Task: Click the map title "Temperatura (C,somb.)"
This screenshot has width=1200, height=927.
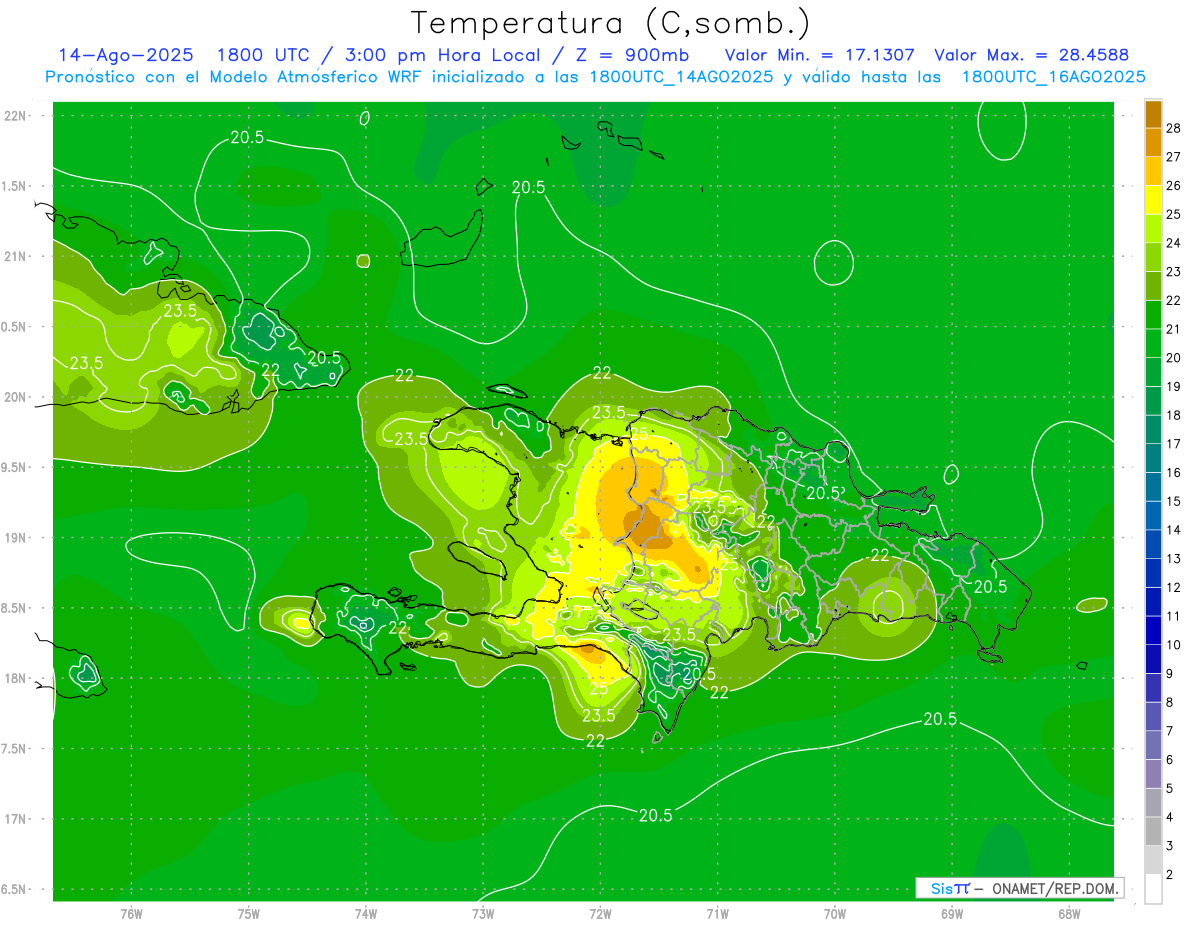Action: coord(611,23)
